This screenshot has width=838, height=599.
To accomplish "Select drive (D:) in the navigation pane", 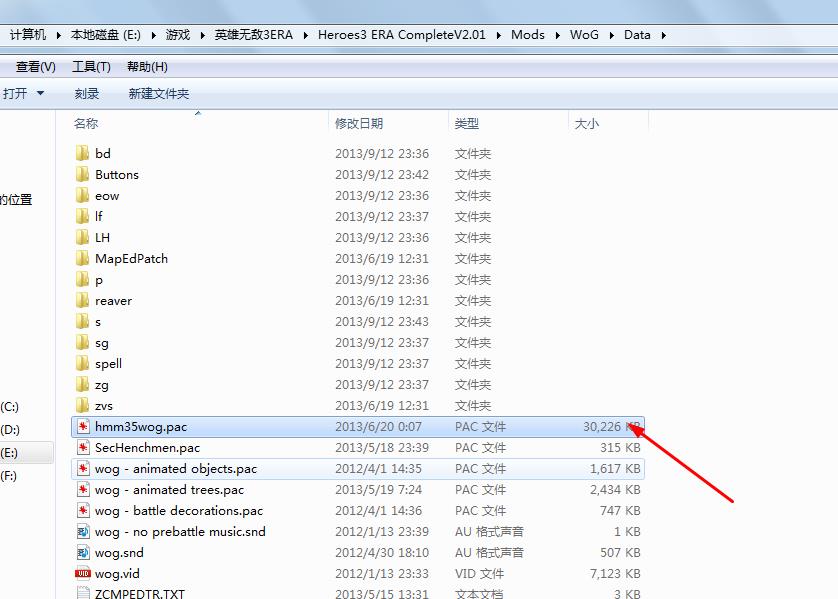I will [10, 430].
